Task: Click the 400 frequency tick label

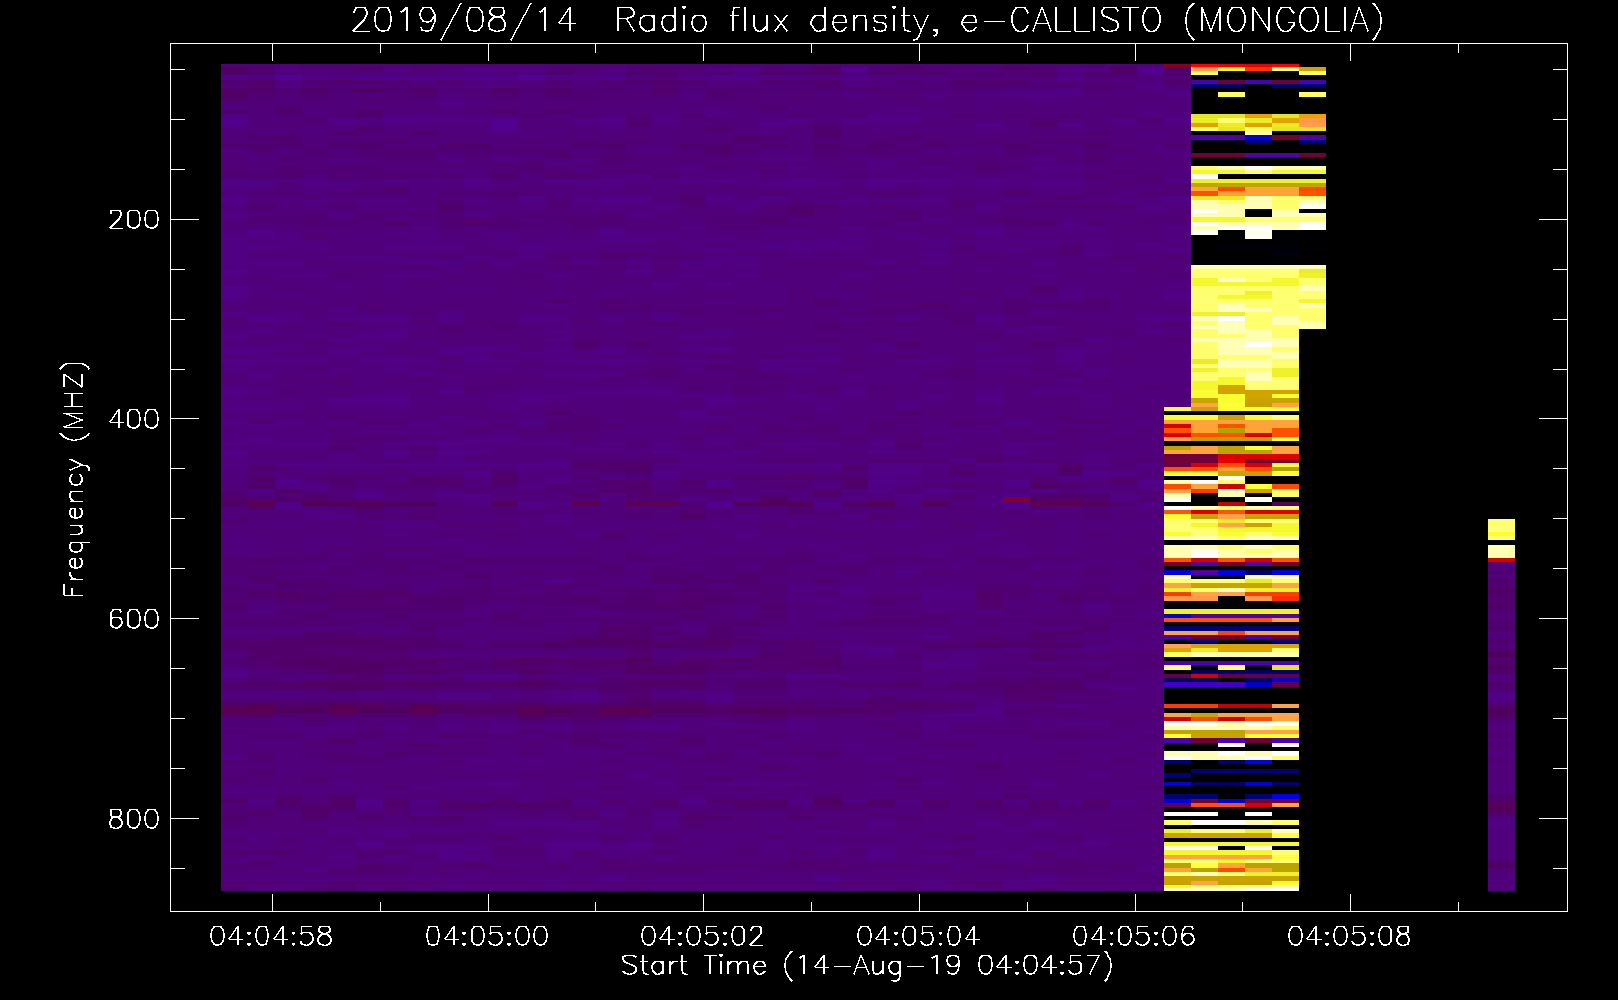Action: coord(134,419)
